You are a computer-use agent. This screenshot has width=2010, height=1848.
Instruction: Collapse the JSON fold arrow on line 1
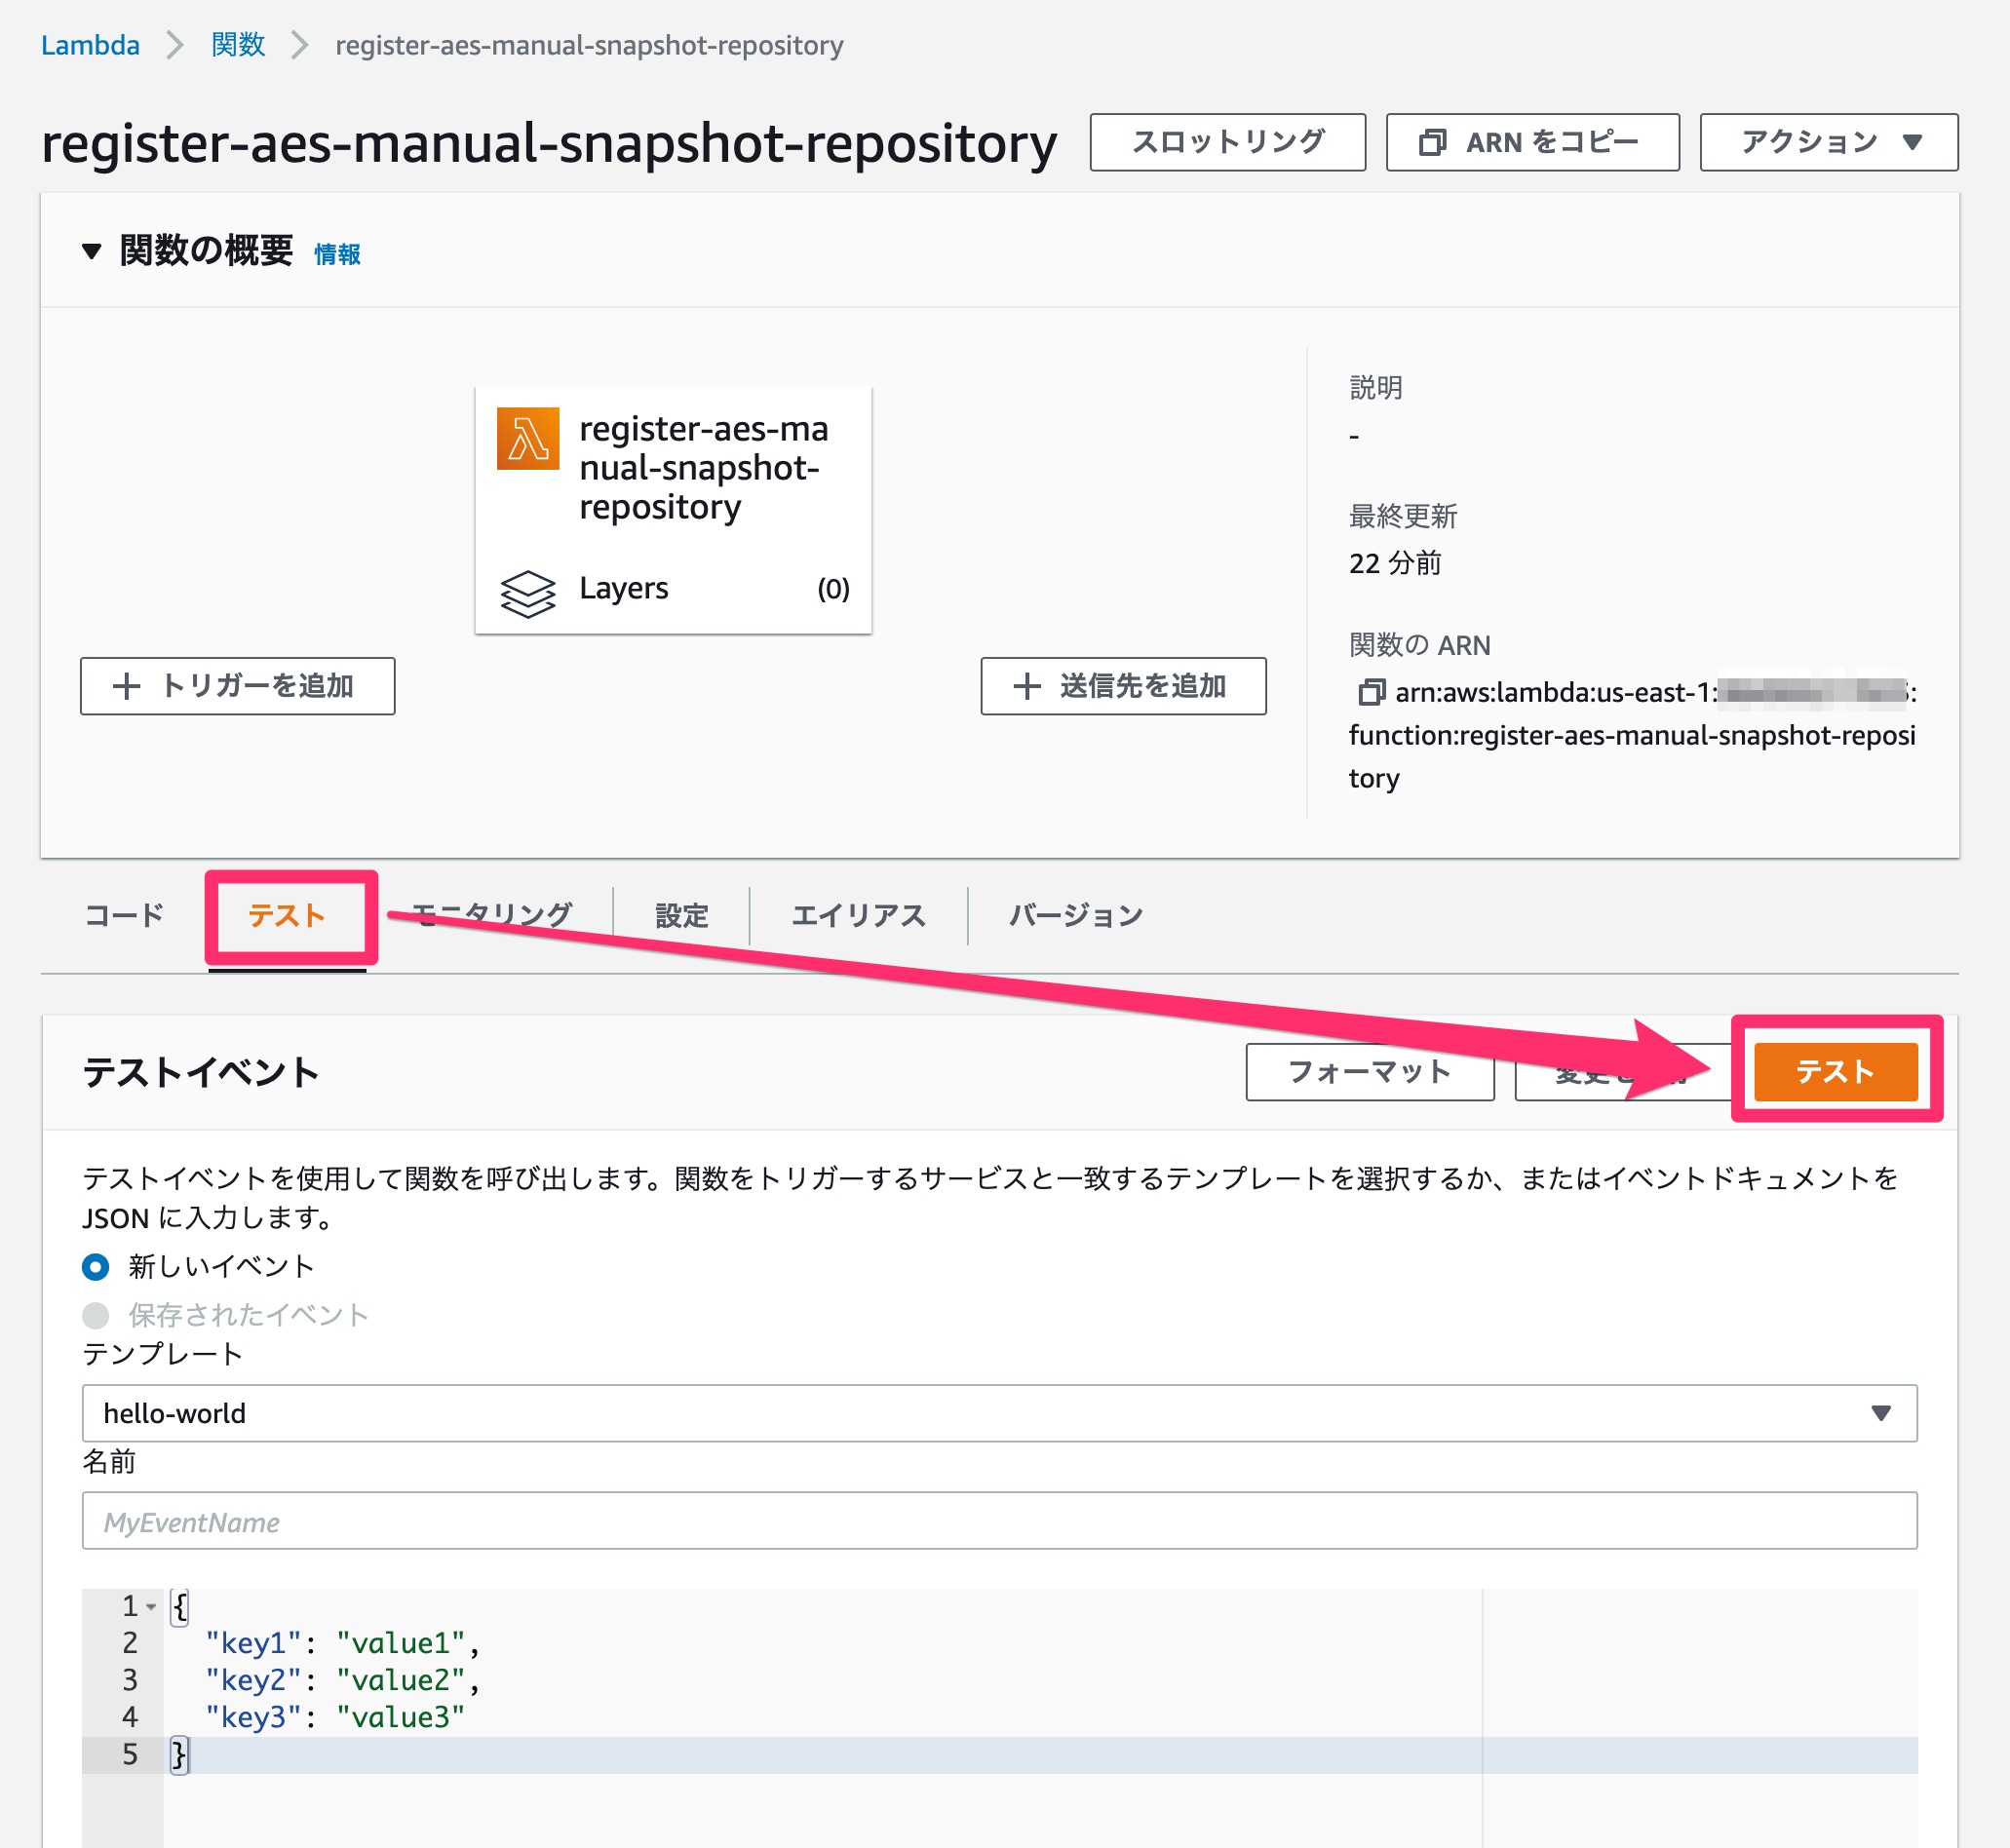click(151, 1607)
